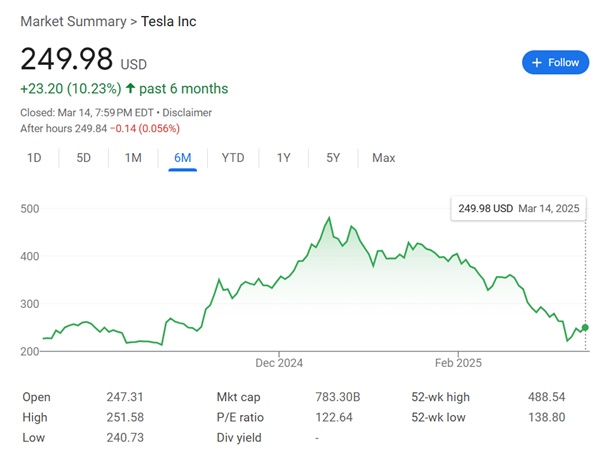Click the Dec 2024 axis label
The image size is (600, 453).
[x=279, y=363]
